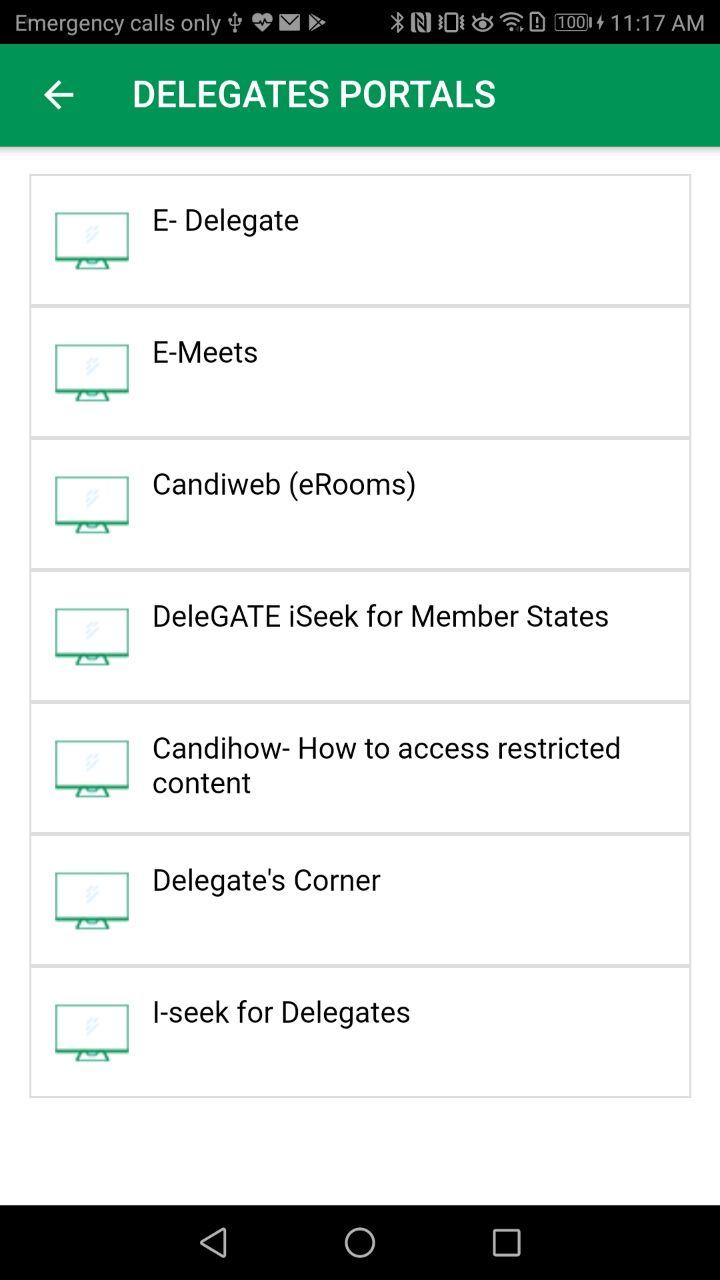Open the E-Meets portal
The width and height of the screenshot is (720, 1280).
tap(360, 372)
